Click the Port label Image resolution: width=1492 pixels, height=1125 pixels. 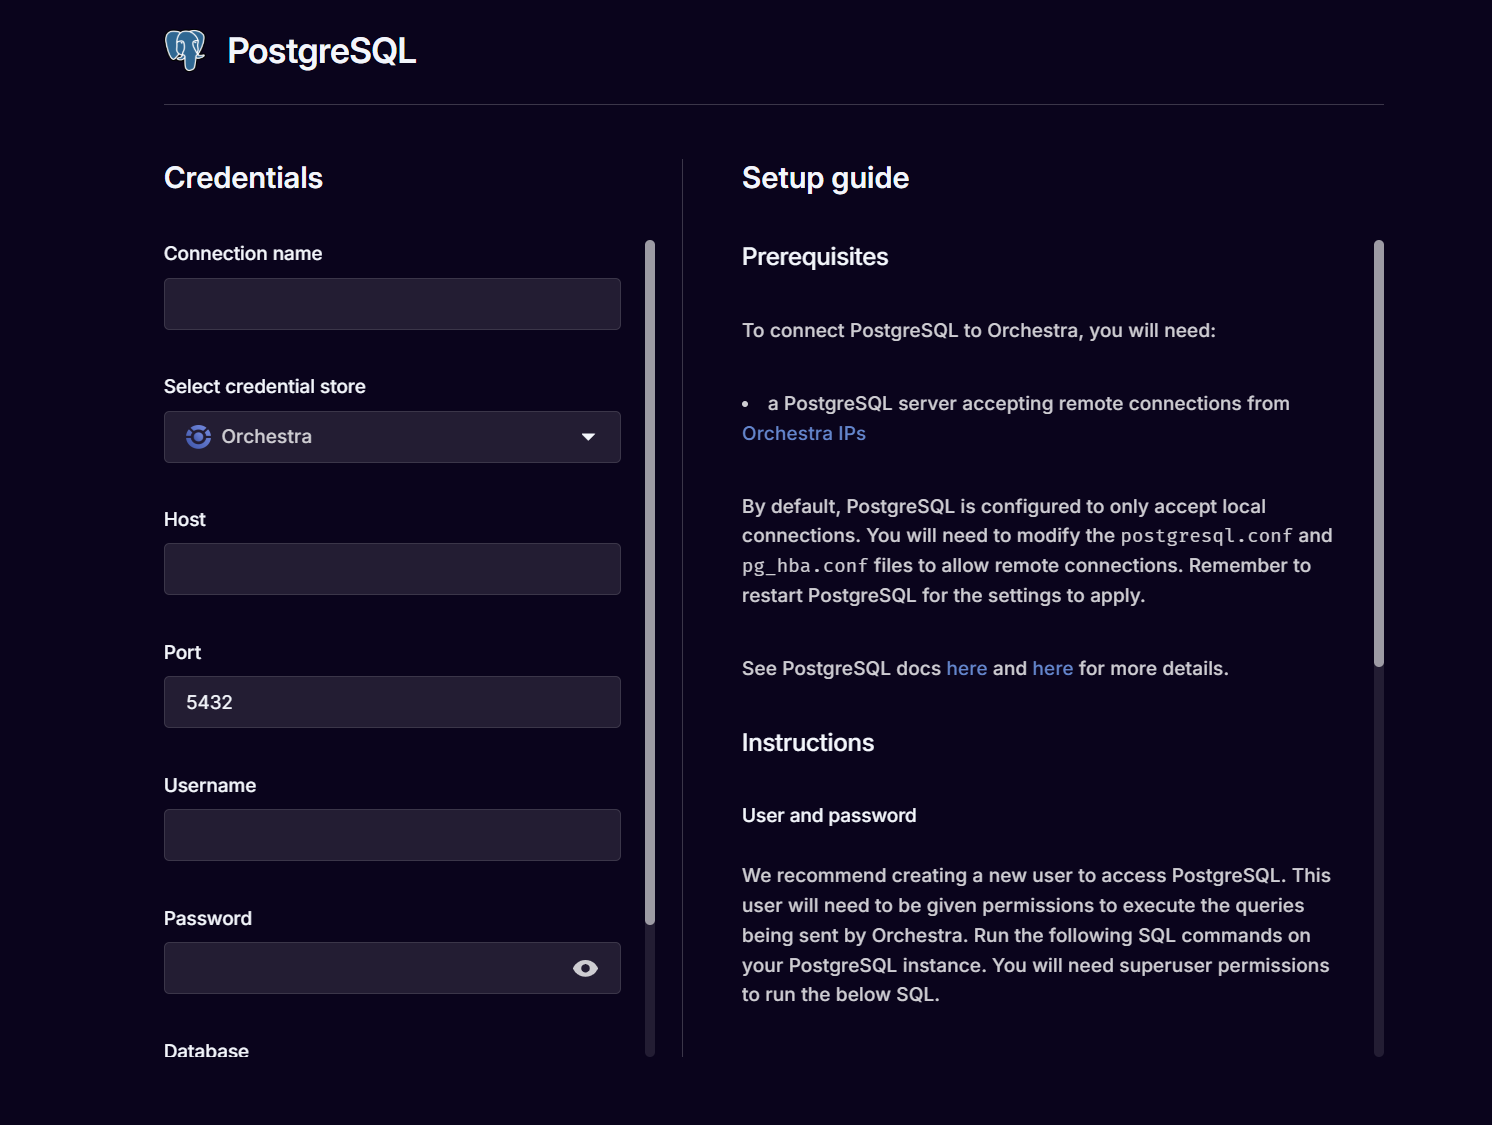click(182, 652)
